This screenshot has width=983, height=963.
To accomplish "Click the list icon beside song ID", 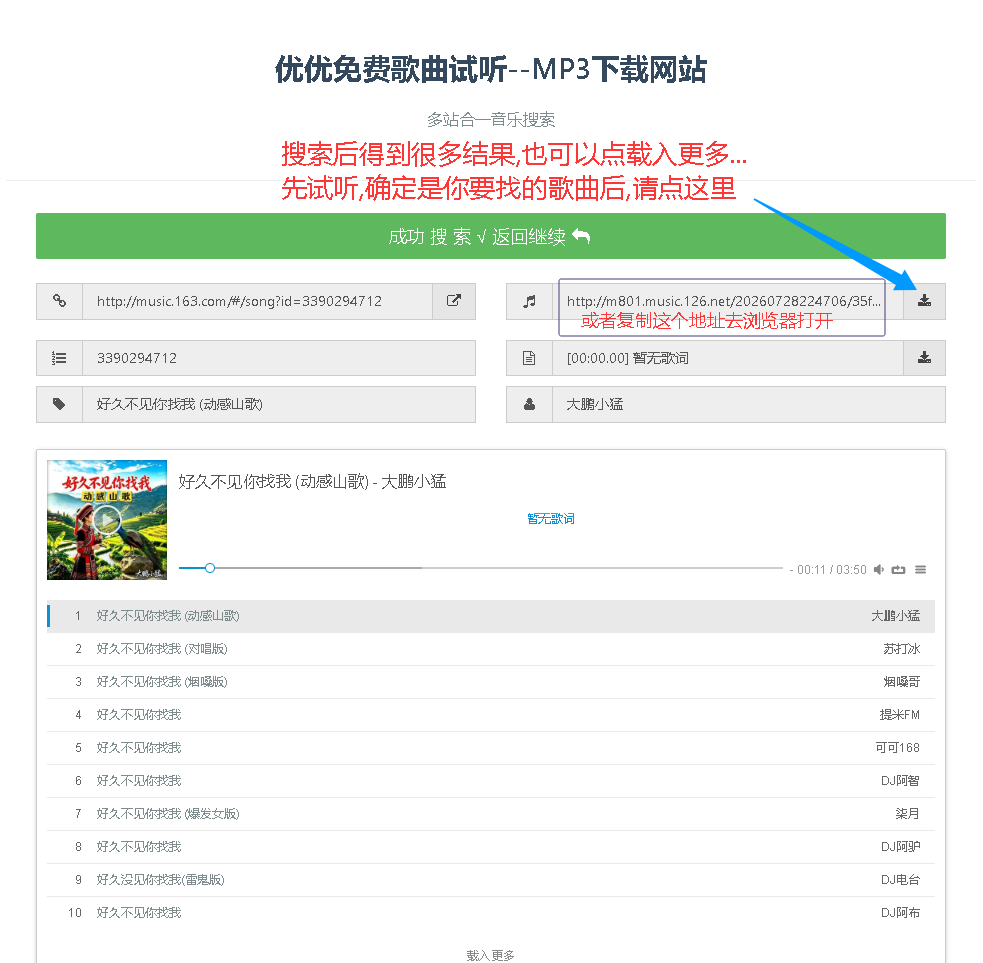I will point(60,358).
